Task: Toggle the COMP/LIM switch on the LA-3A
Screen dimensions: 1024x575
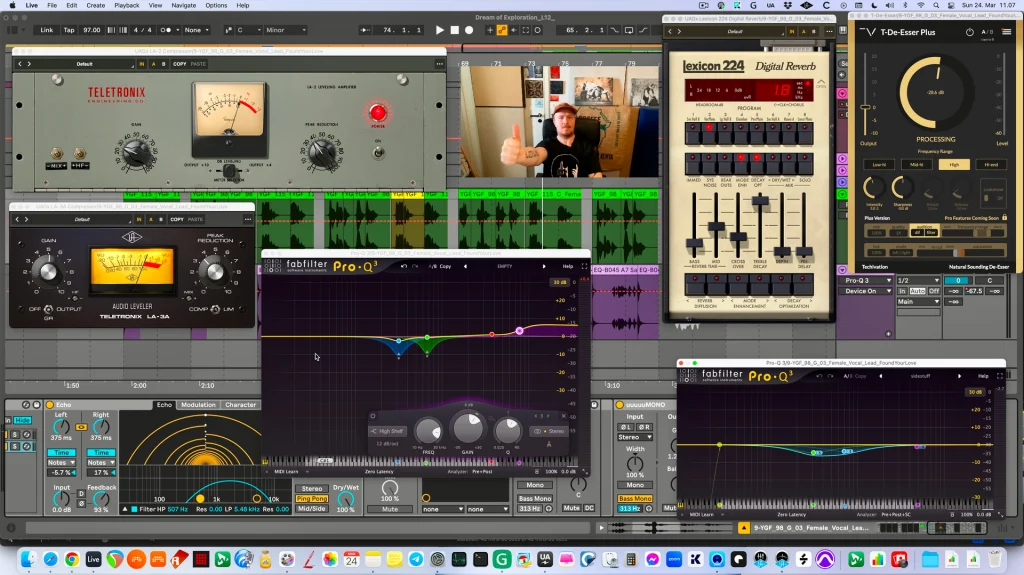Action: coord(215,309)
